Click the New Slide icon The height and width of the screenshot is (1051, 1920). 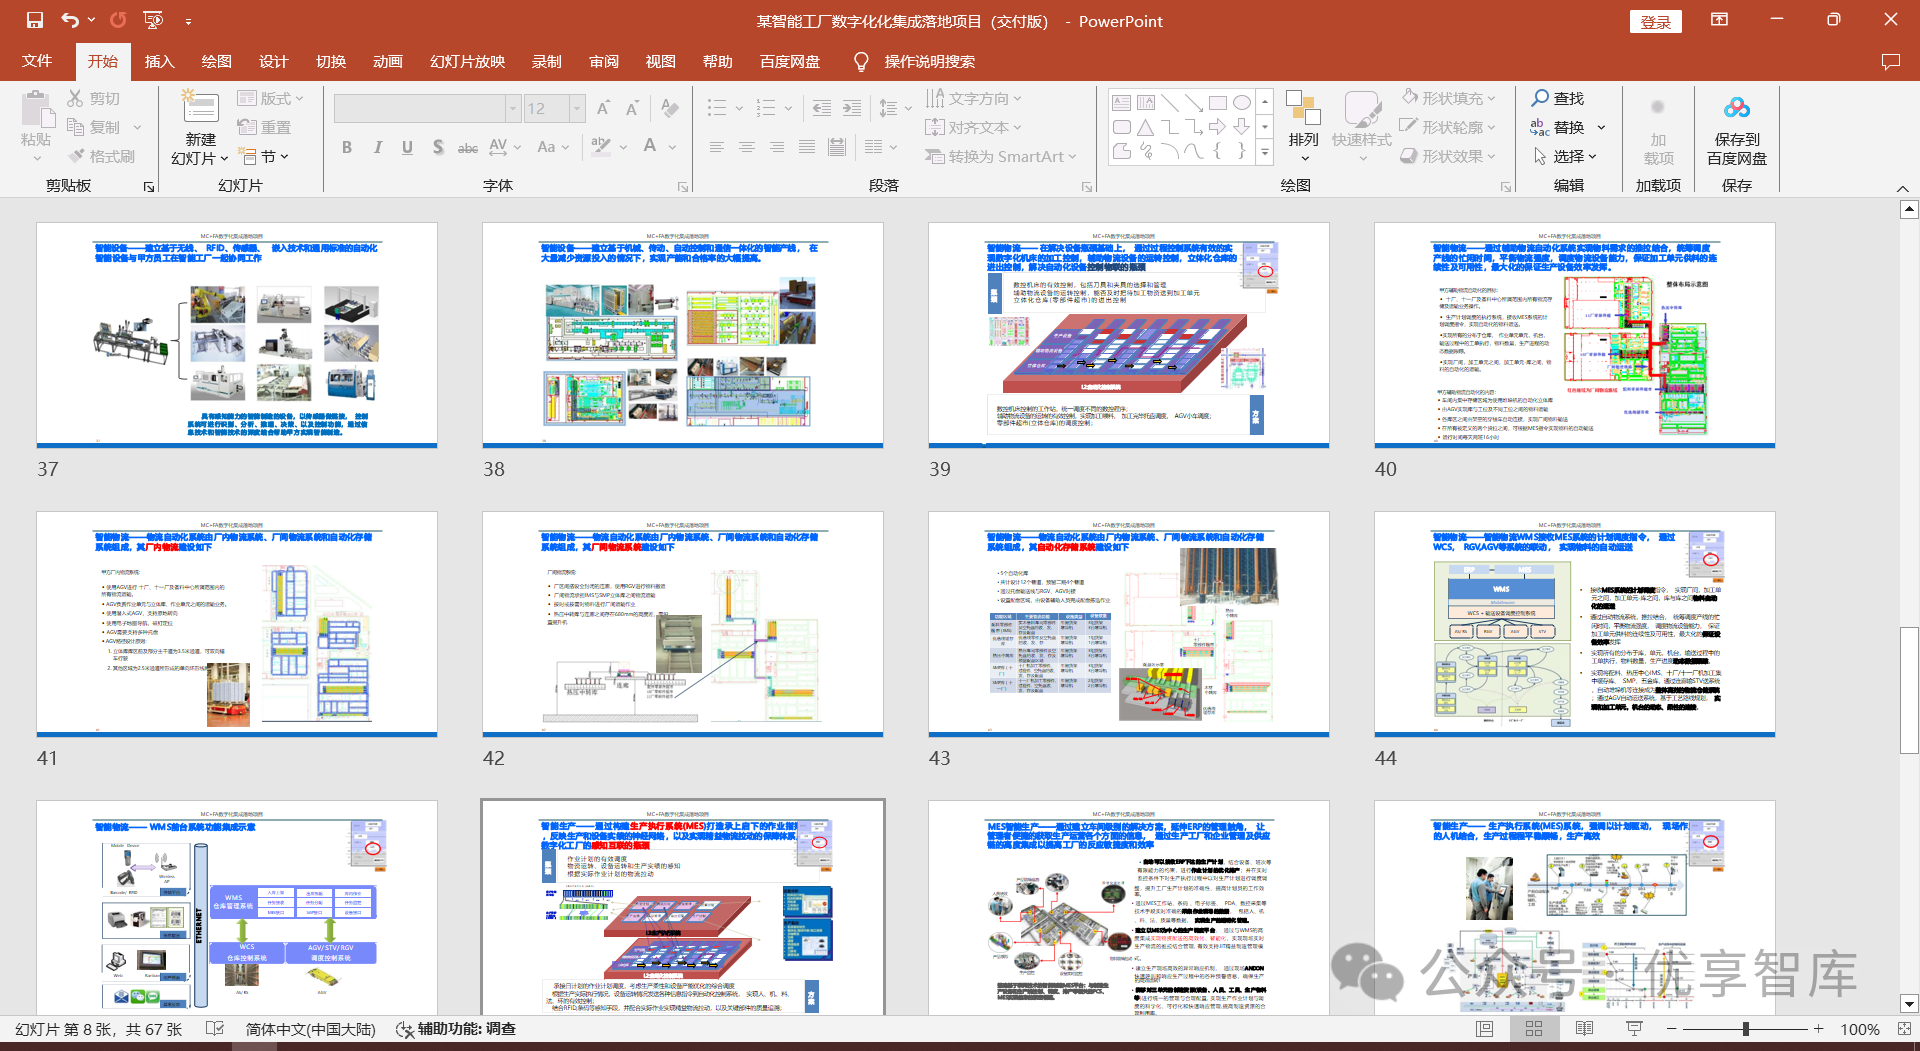click(x=200, y=108)
